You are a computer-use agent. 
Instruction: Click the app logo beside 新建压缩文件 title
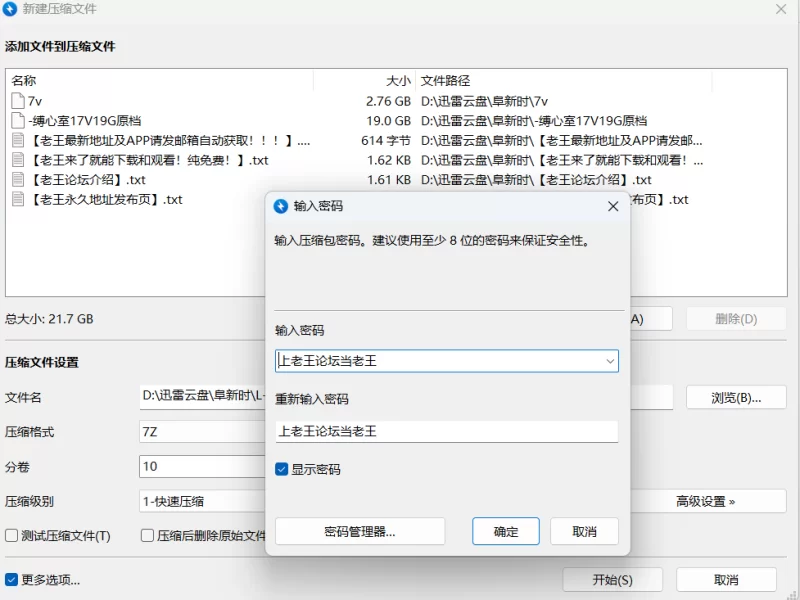click(9, 9)
